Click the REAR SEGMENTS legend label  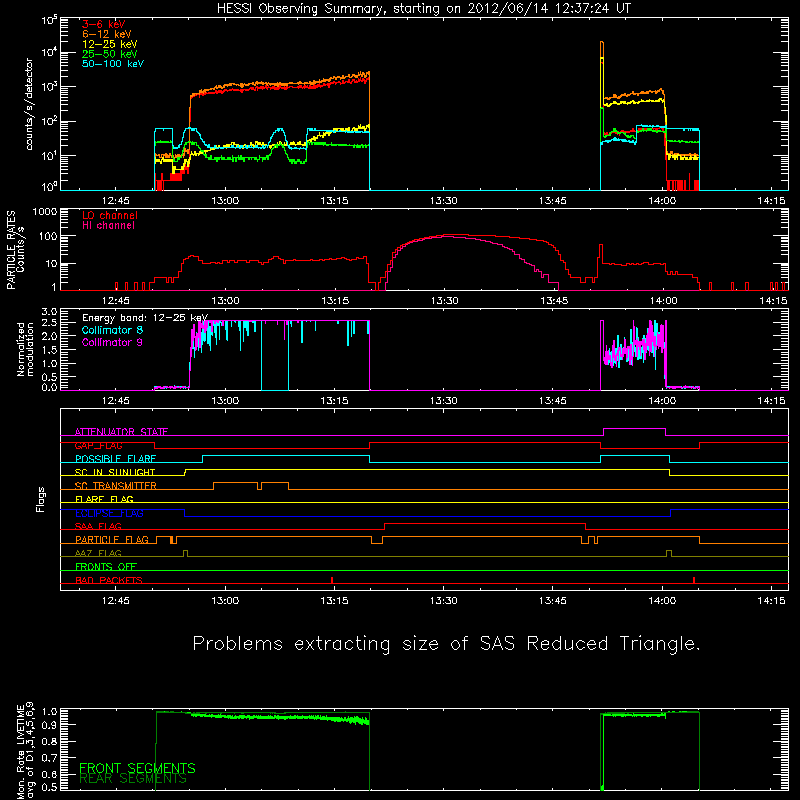pos(133,779)
